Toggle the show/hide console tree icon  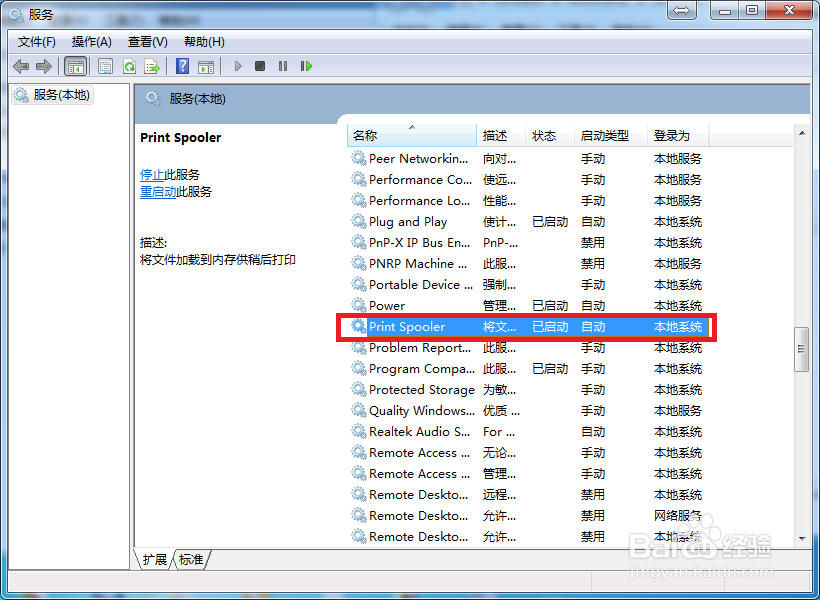[75, 66]
